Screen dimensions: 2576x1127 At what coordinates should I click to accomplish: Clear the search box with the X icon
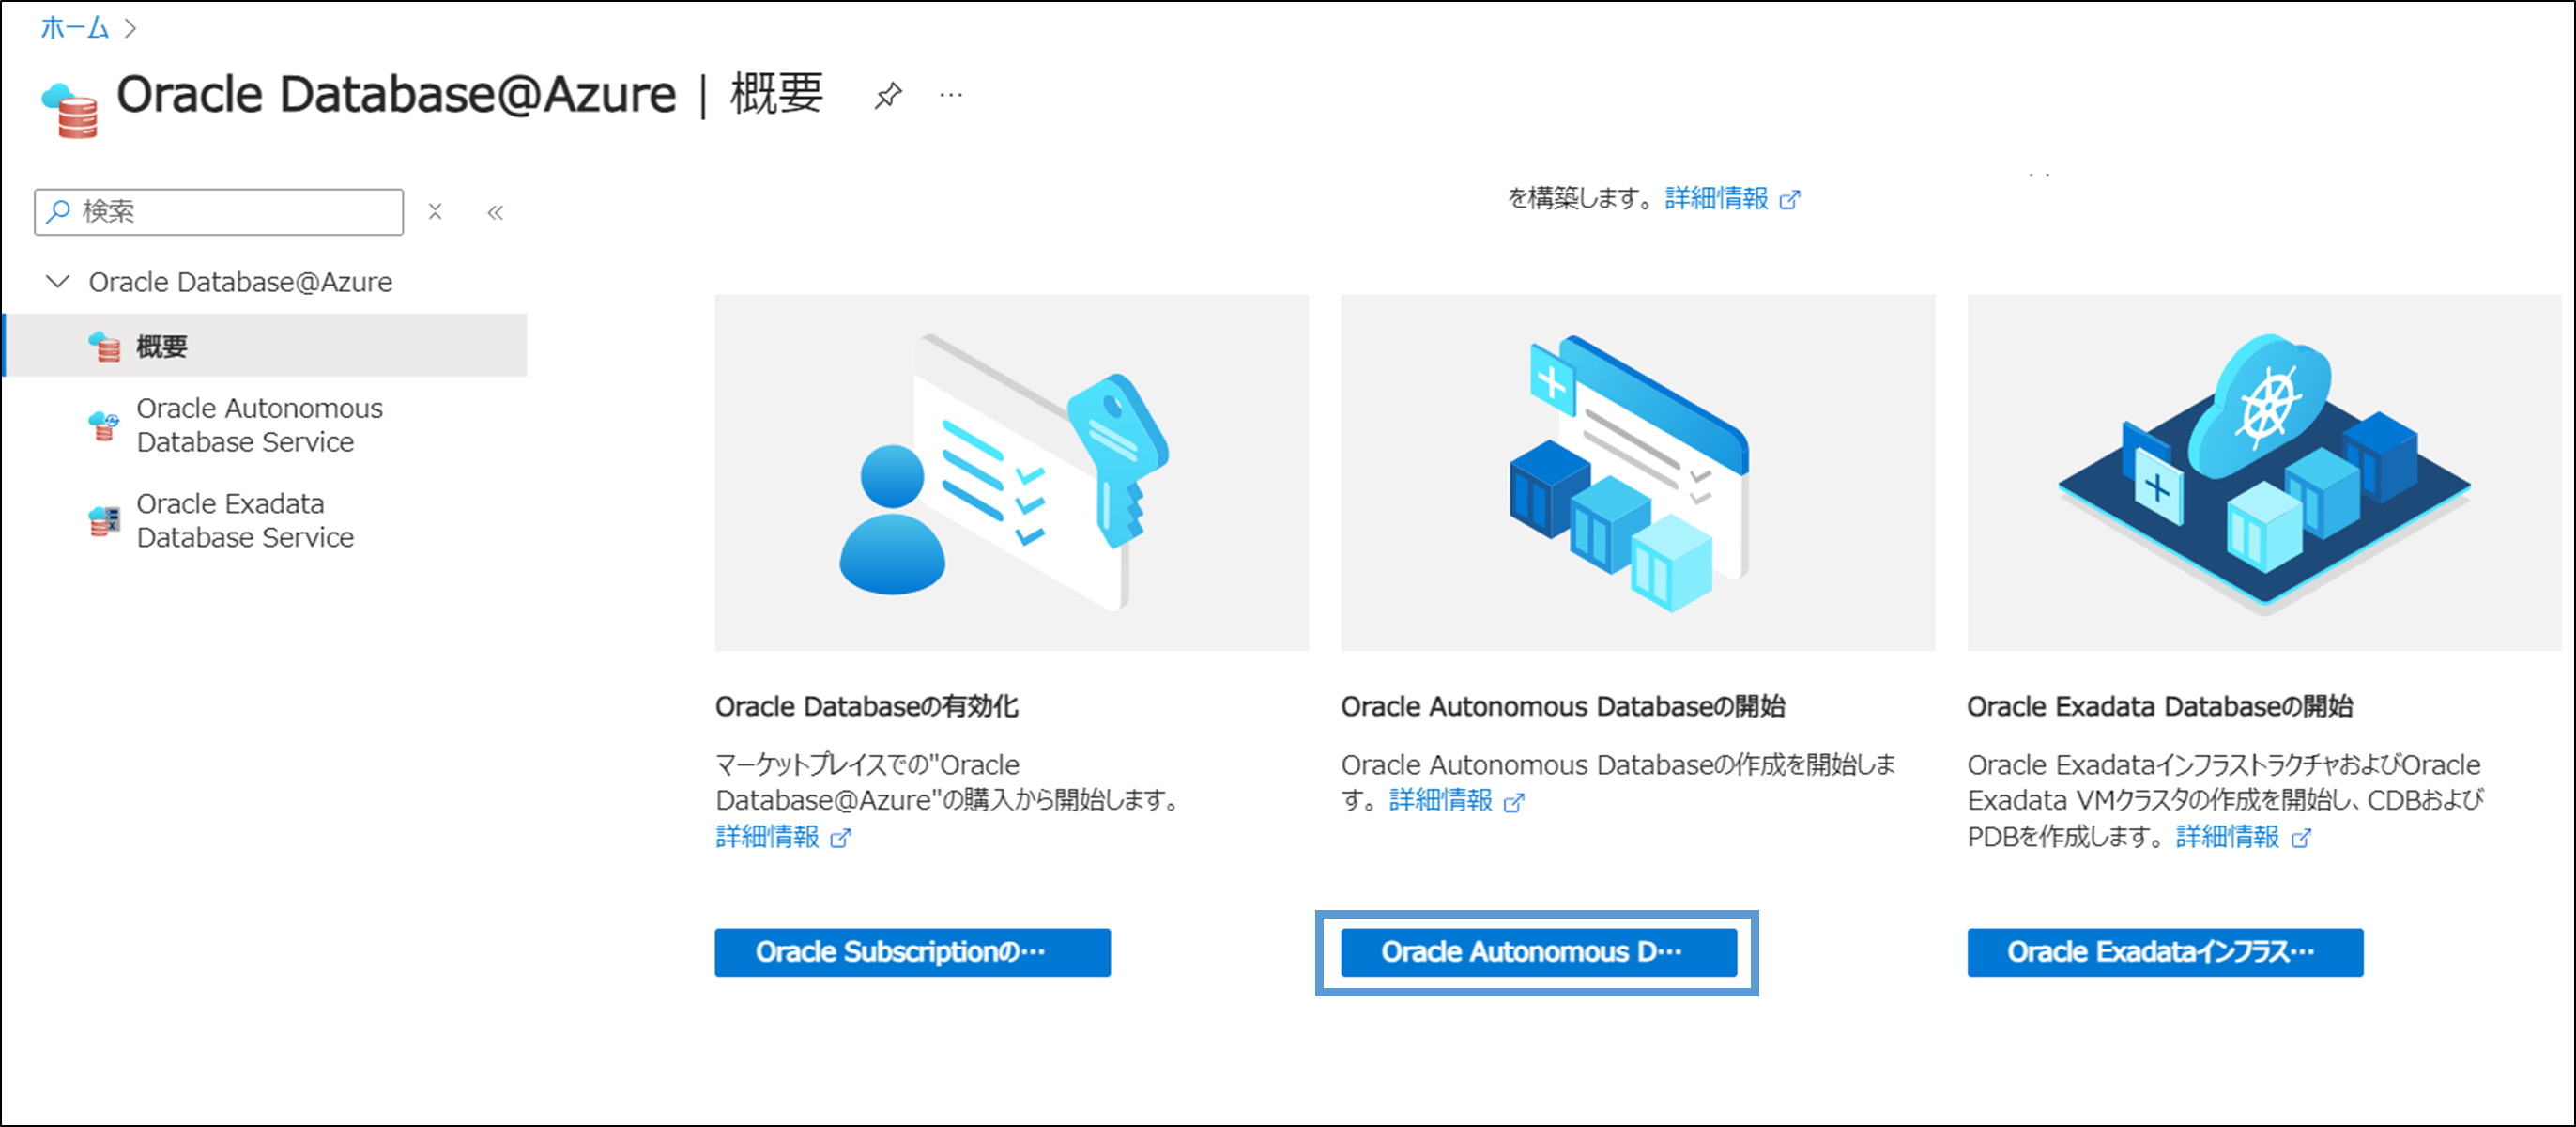pos(436,211)
